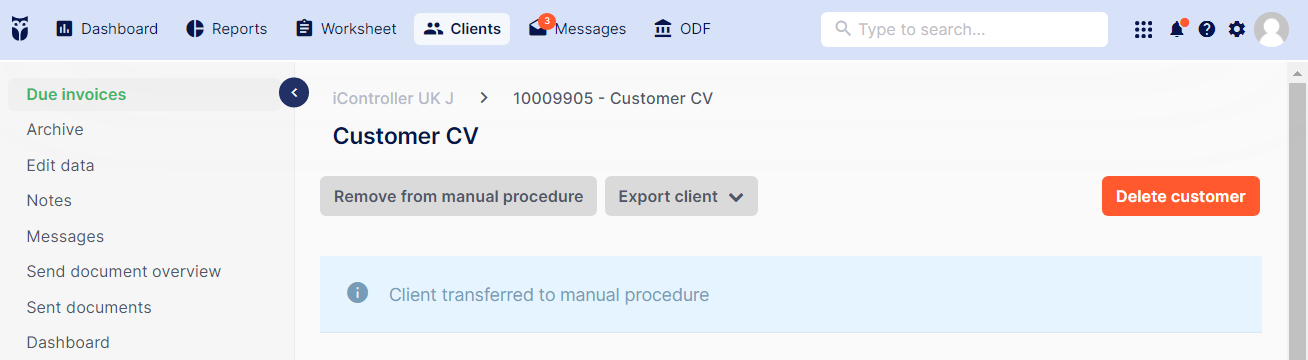Click the help question mark icon
Viewport: 1308px width, 360px height.
click(x=1207, y=29)
